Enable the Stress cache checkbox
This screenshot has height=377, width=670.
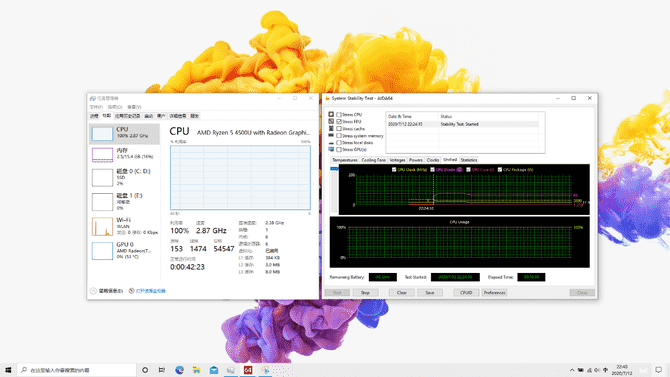339,129
